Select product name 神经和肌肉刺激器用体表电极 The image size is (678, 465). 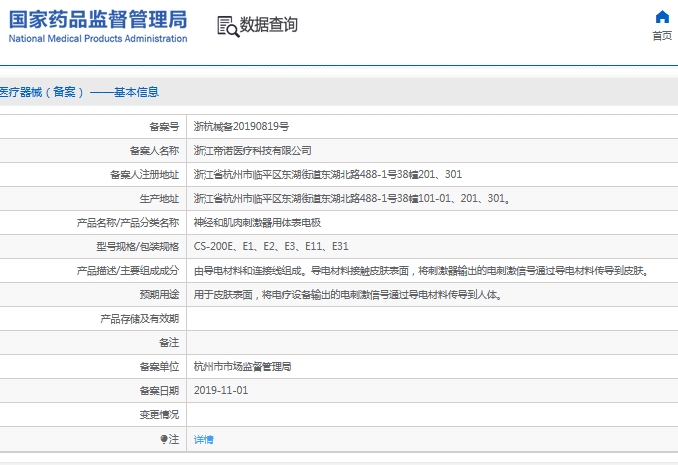[257, 222]
